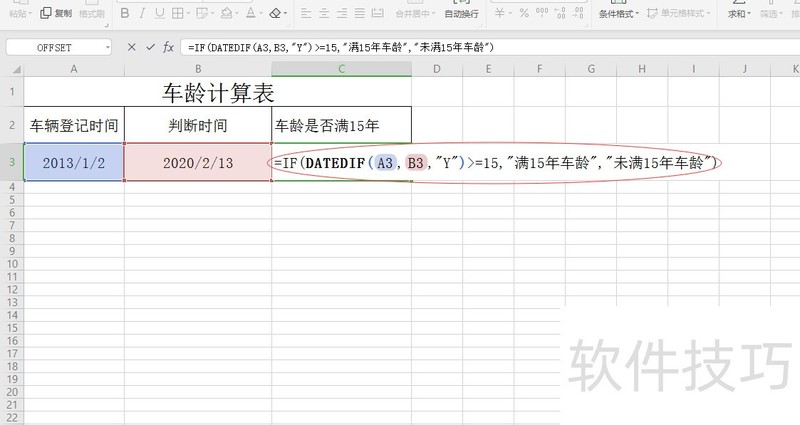
Task: Apply percent style format
Action: 524,13
